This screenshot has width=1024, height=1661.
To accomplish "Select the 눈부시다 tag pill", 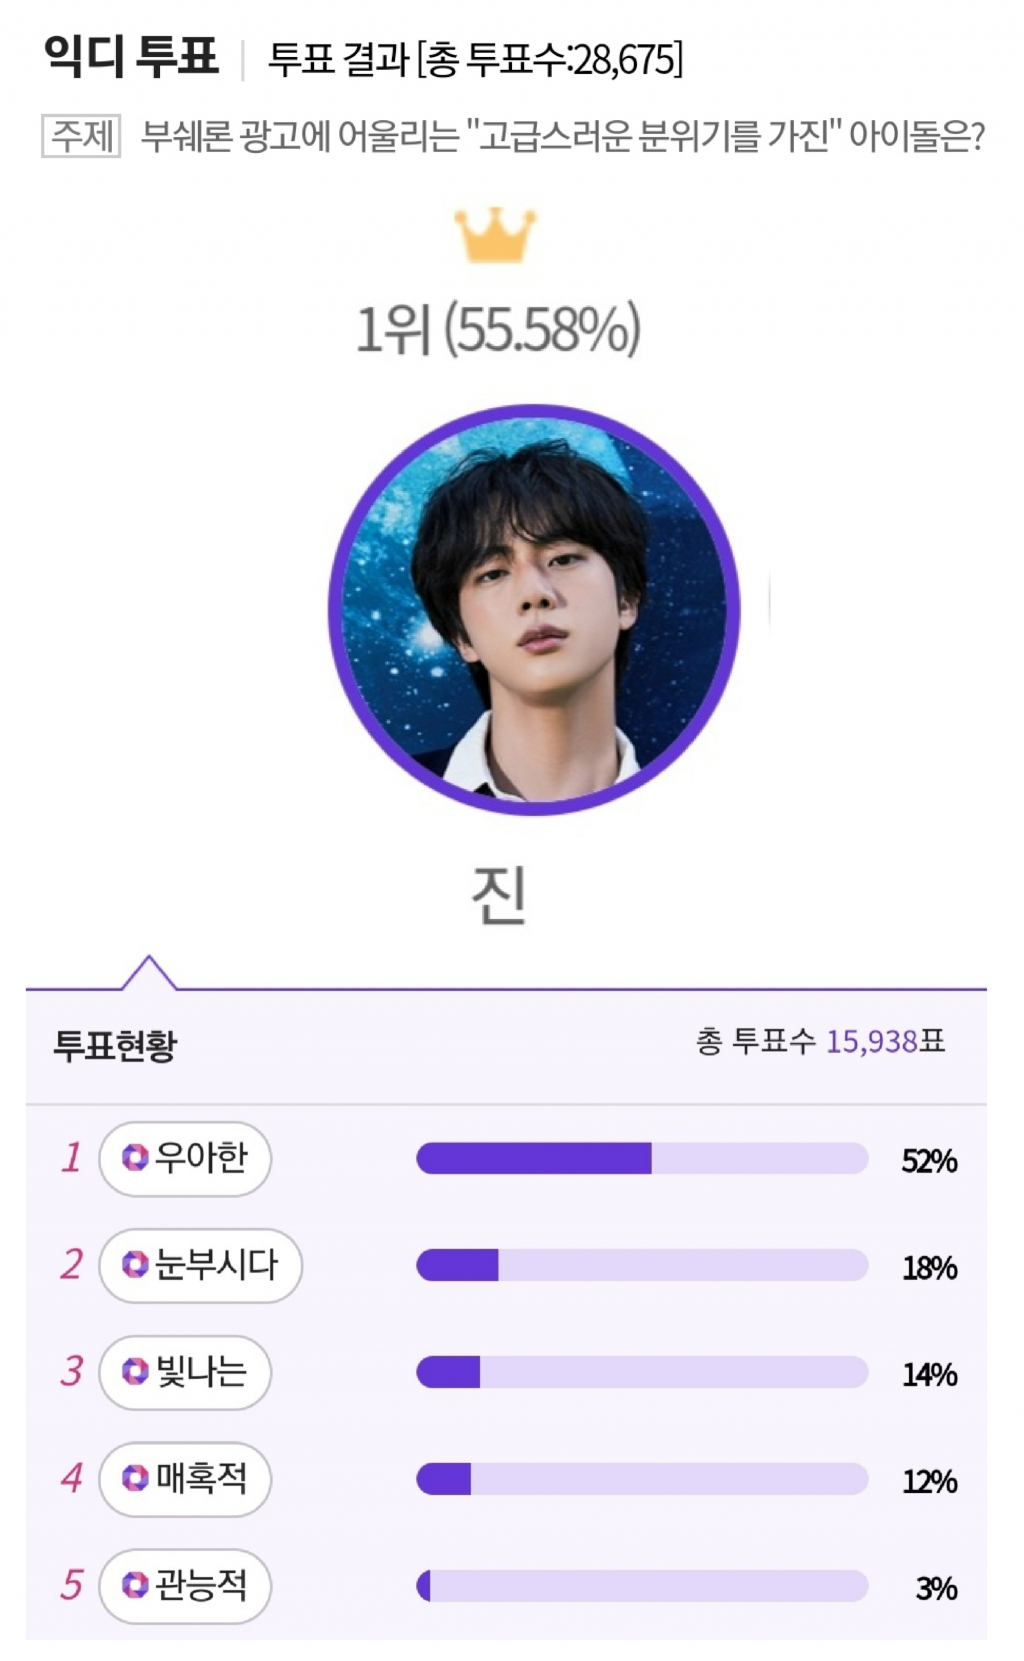I will (x=200, y=1265).
